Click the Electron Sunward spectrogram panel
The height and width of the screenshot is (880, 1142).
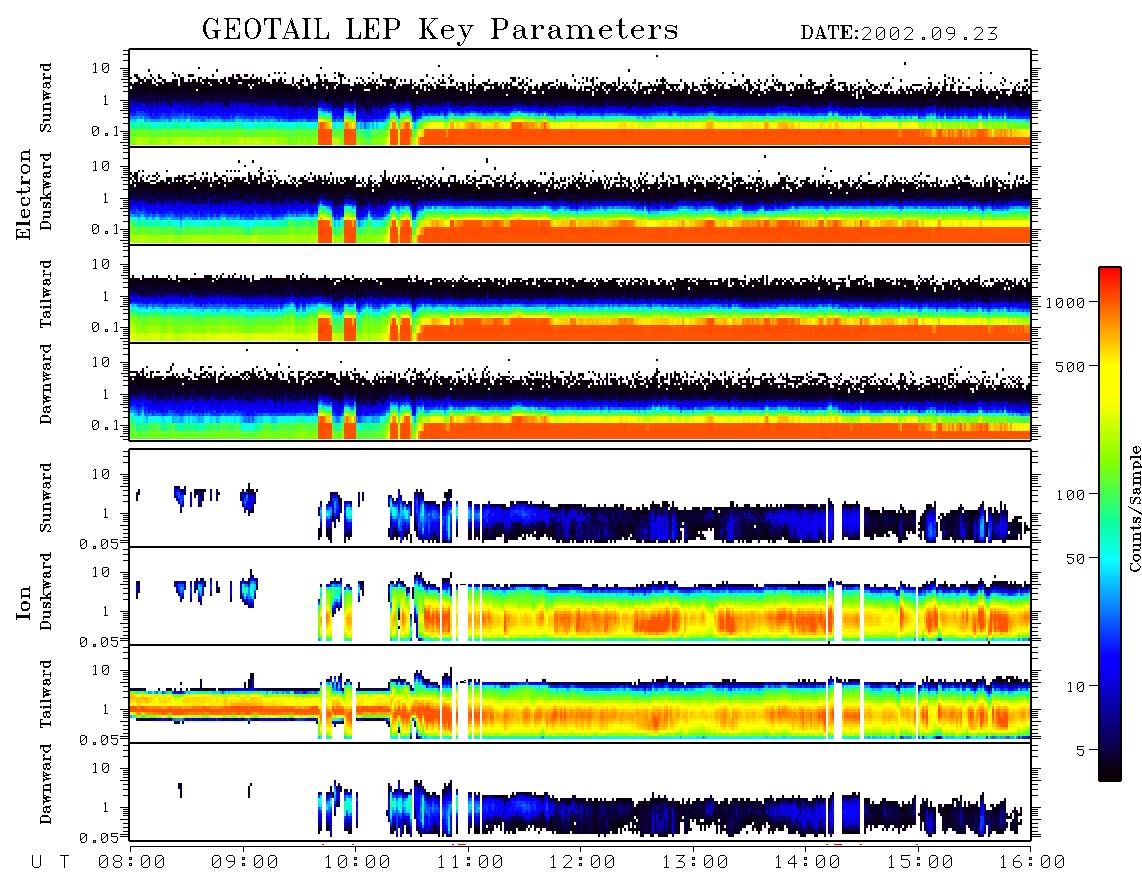580,98
